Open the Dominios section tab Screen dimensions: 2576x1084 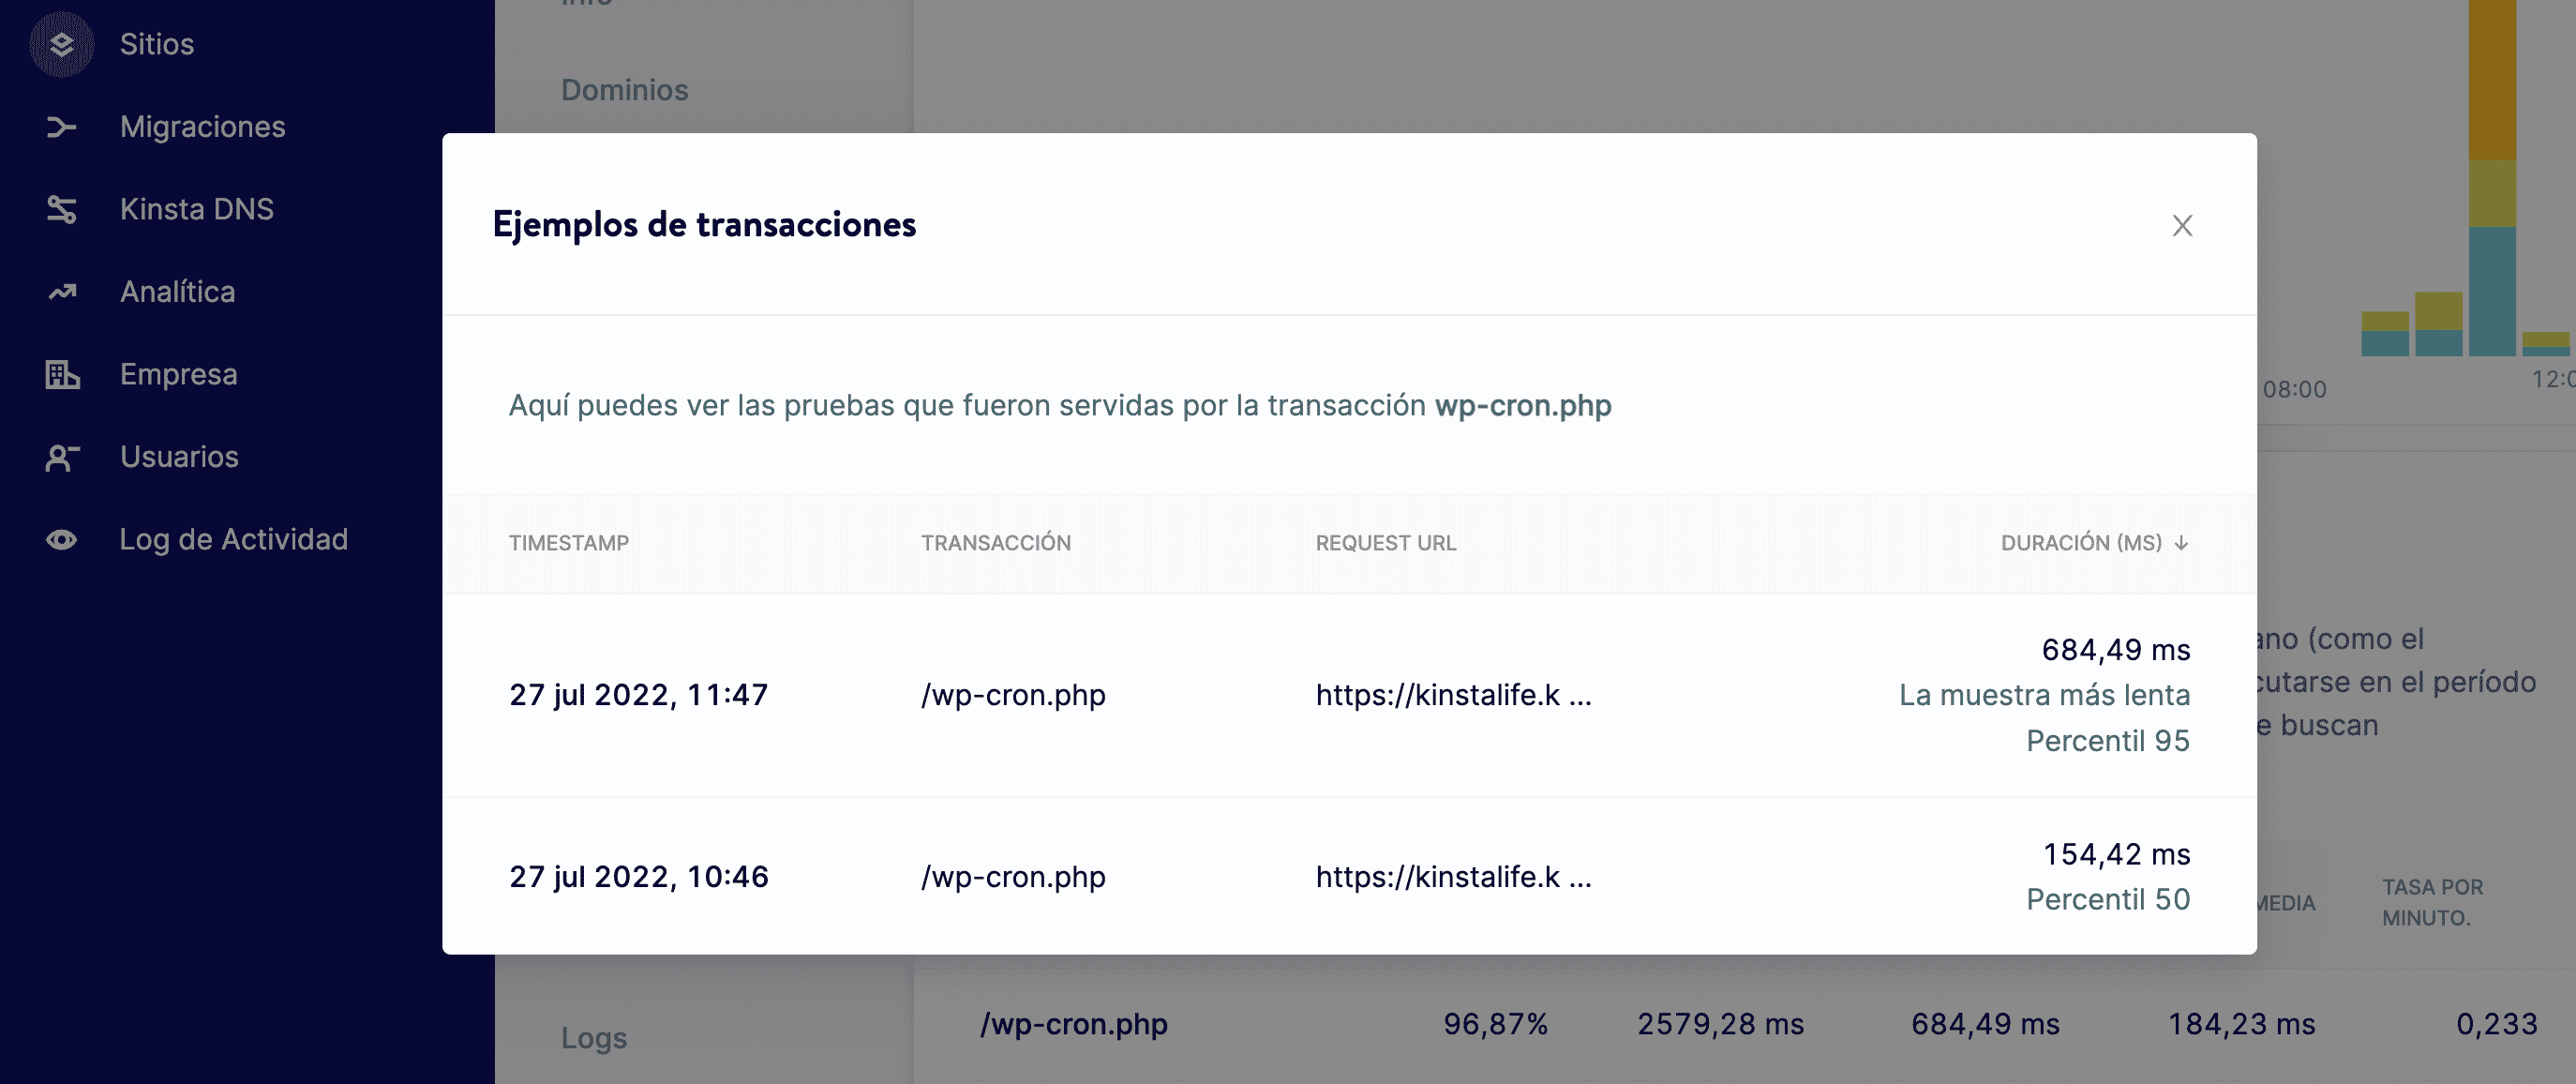[624, 90]
